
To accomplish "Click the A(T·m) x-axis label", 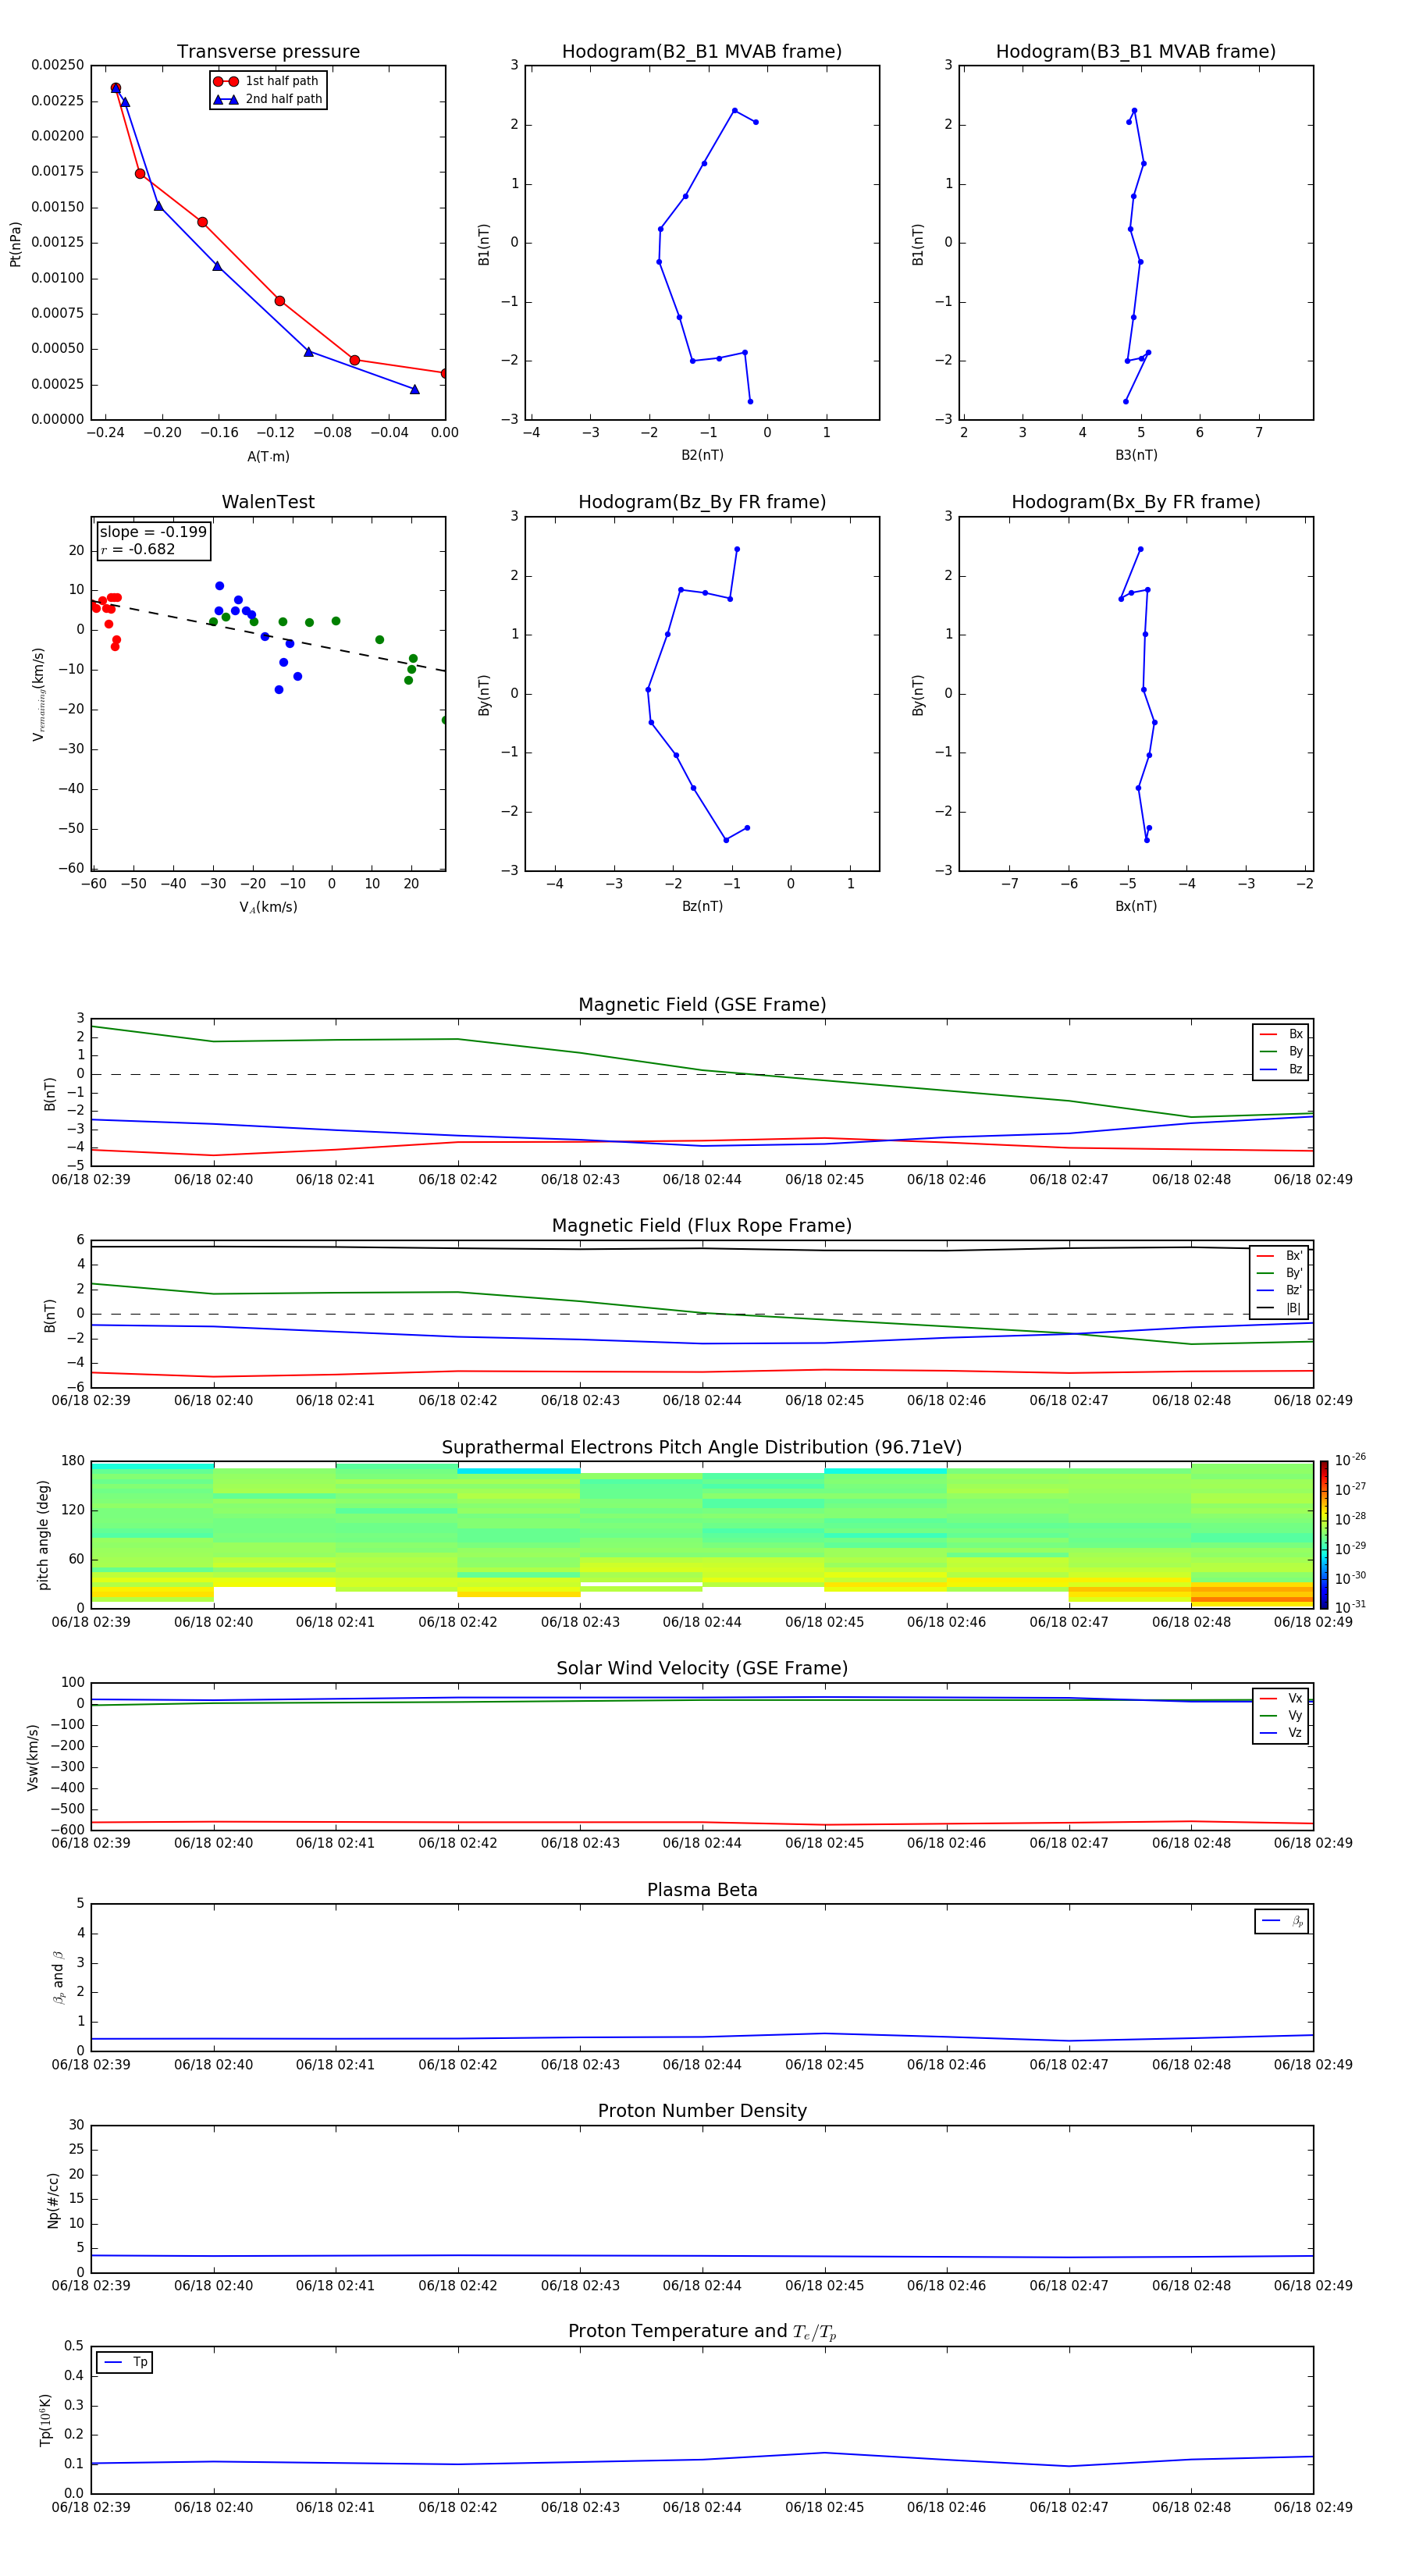I will [268, 457].
